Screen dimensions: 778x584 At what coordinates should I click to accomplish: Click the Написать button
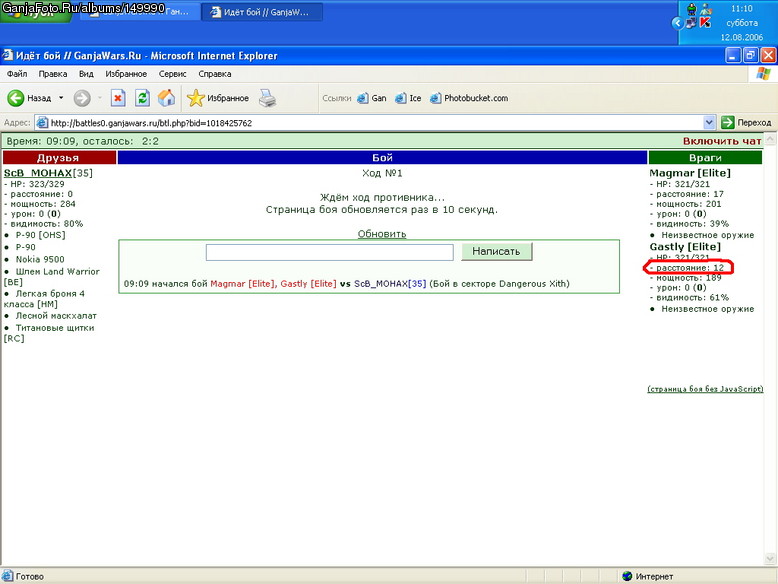pos(496,252)
